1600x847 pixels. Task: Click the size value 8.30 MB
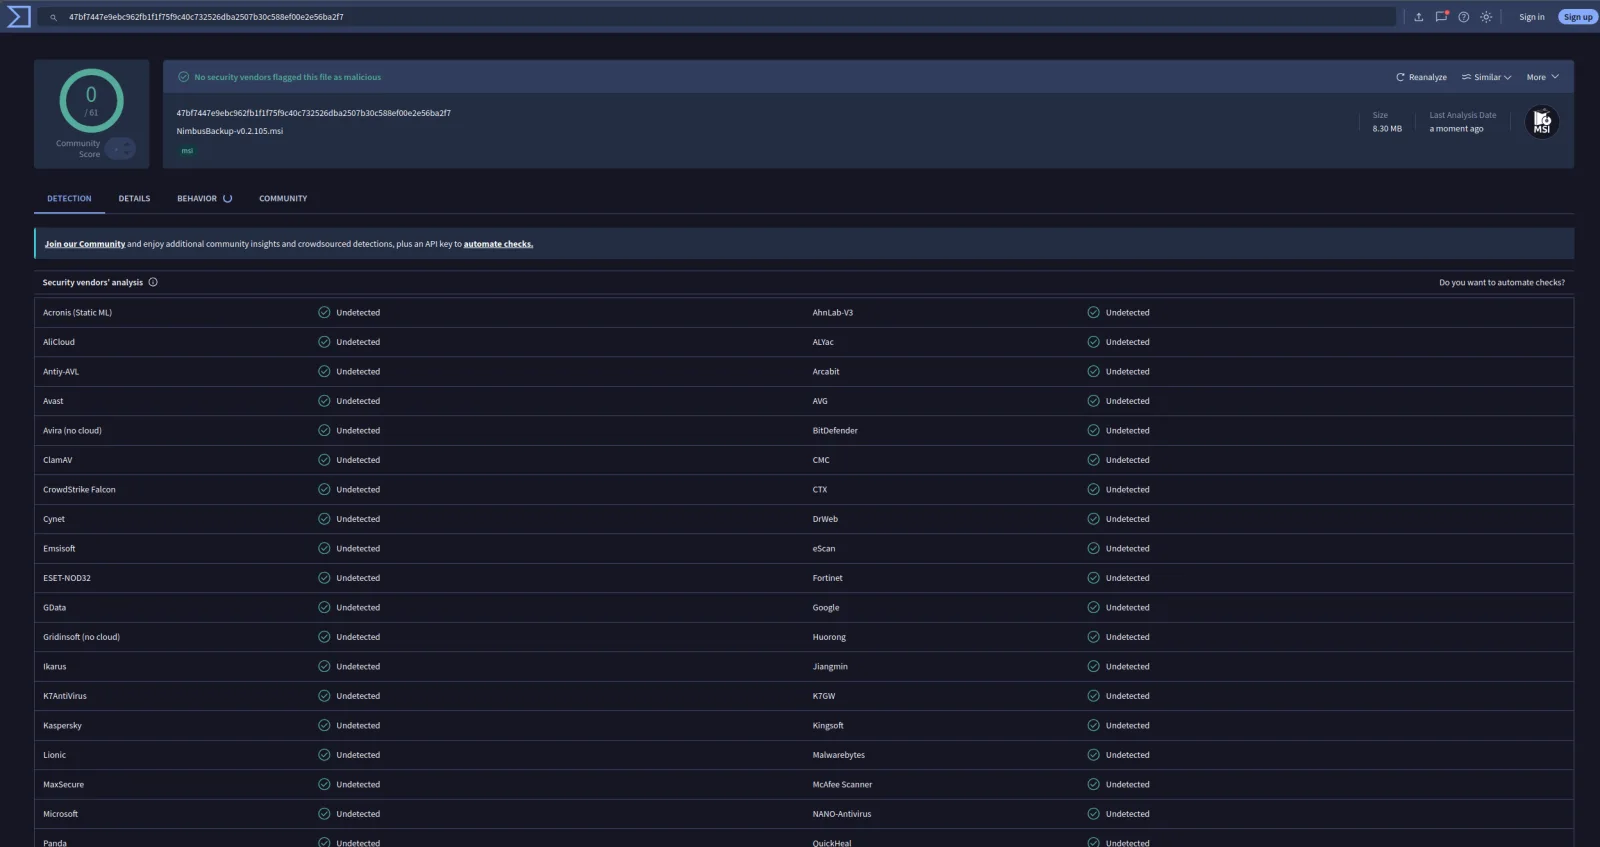[1387, 129]
